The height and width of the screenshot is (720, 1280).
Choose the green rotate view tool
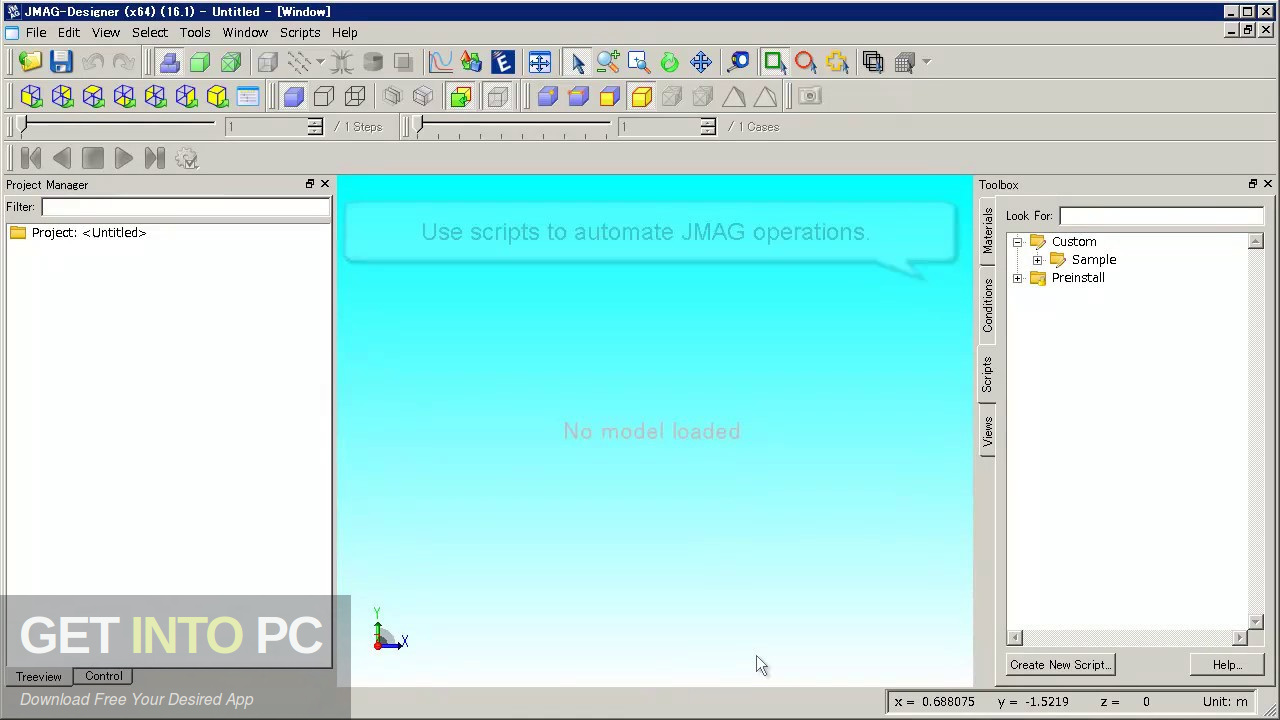[670, 62]
